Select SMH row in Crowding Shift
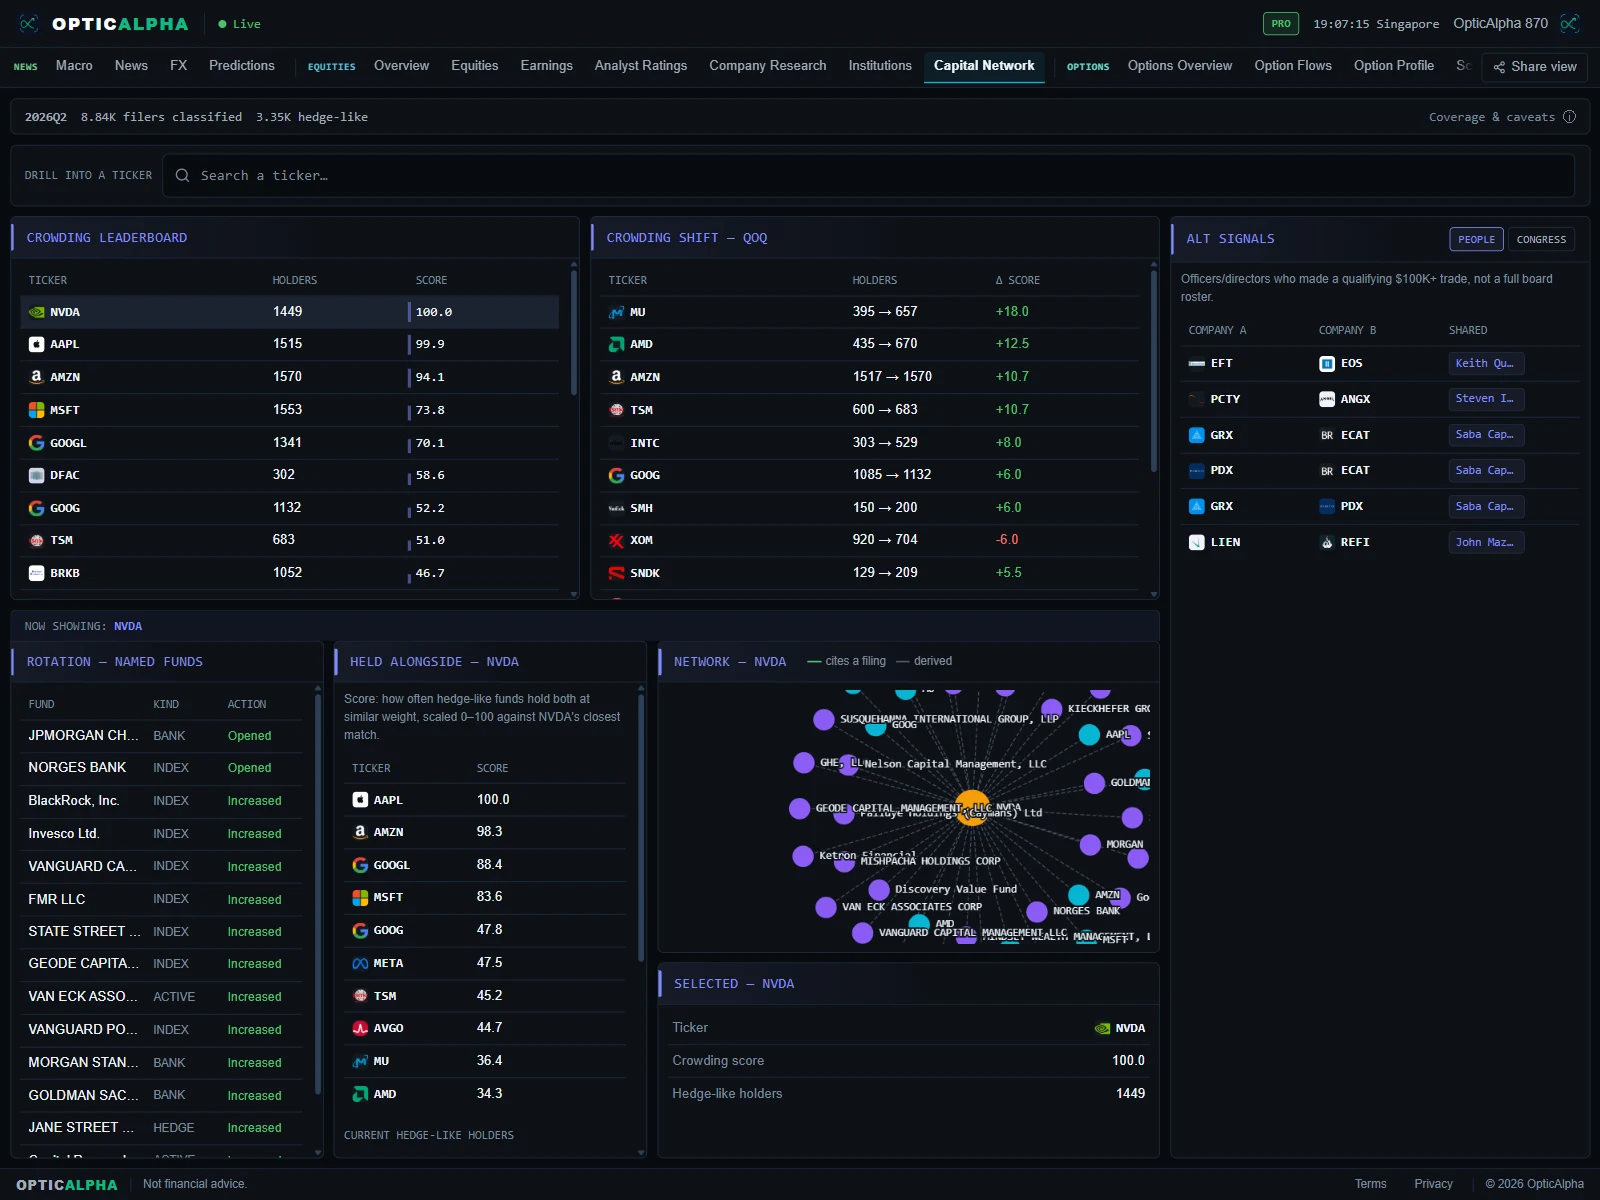 [x=870, y=508]
